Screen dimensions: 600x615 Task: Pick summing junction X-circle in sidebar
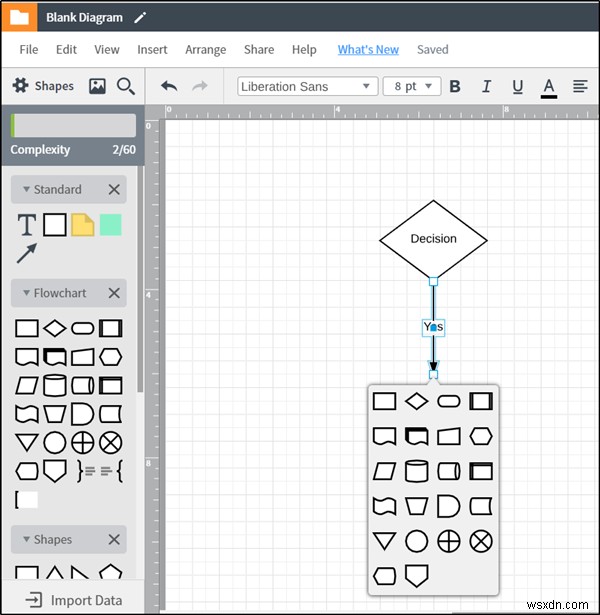click(111, 442)
